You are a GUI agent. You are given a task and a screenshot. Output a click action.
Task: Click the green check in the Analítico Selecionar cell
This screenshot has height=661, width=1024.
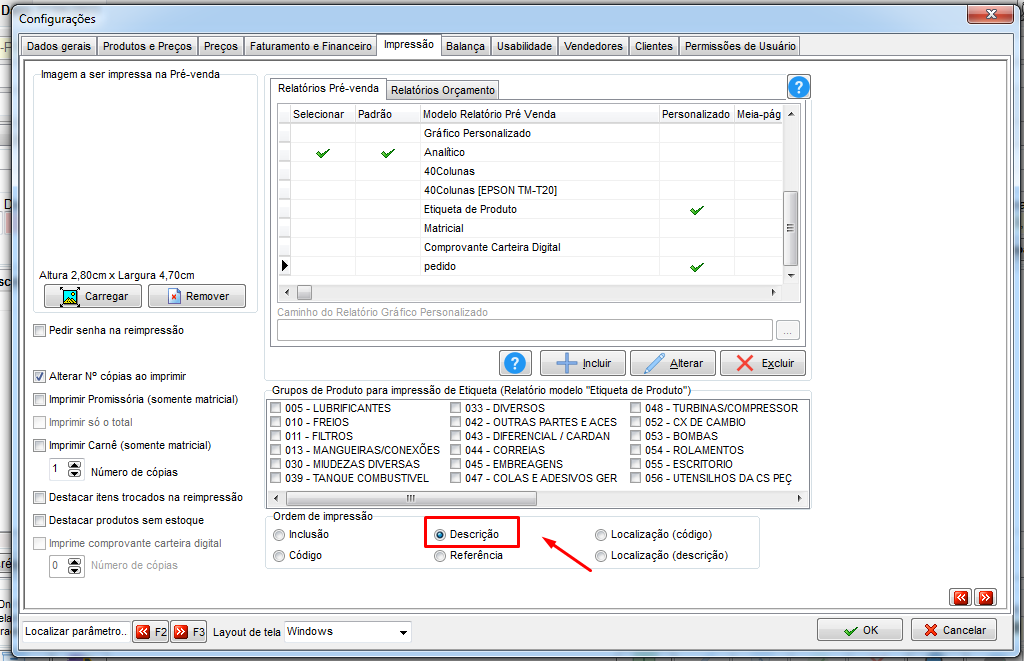coord(323,153)
